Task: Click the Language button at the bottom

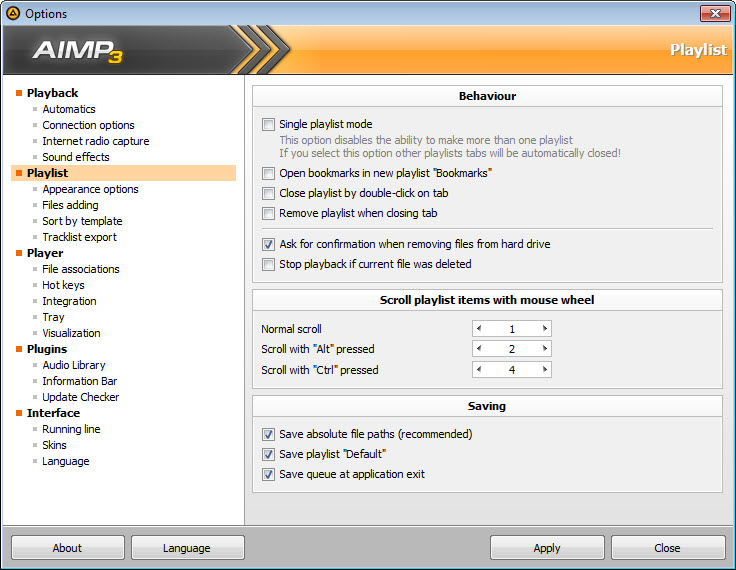Action: click(x=187, y=548)
